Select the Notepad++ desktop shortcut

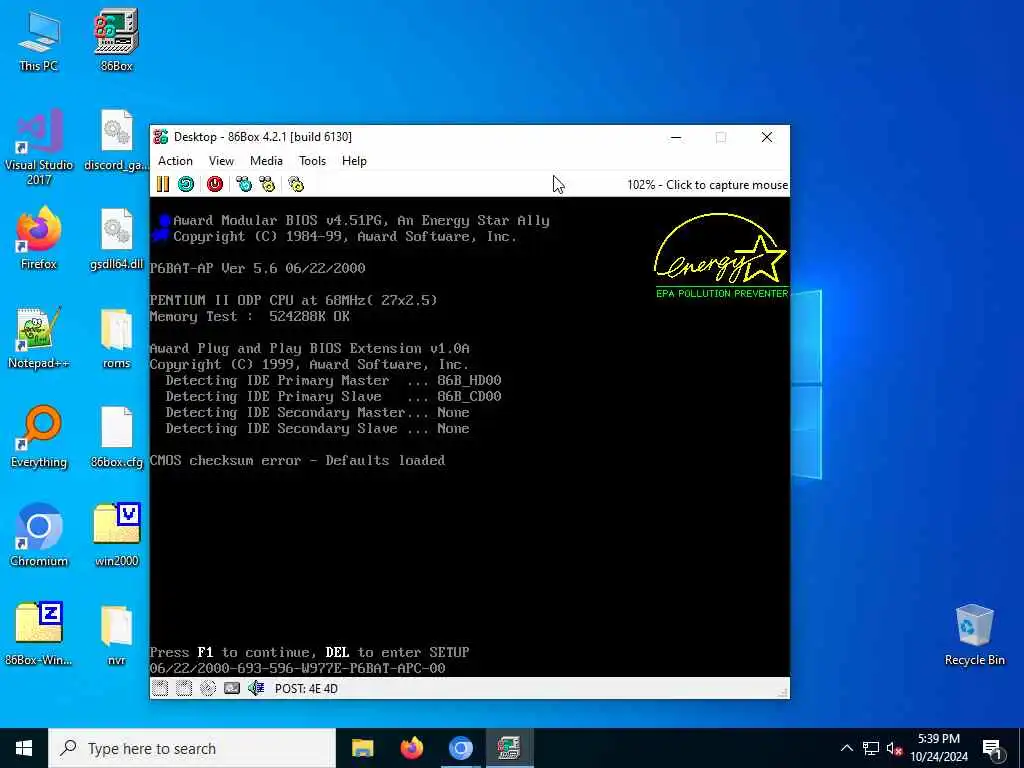[39, 338]
